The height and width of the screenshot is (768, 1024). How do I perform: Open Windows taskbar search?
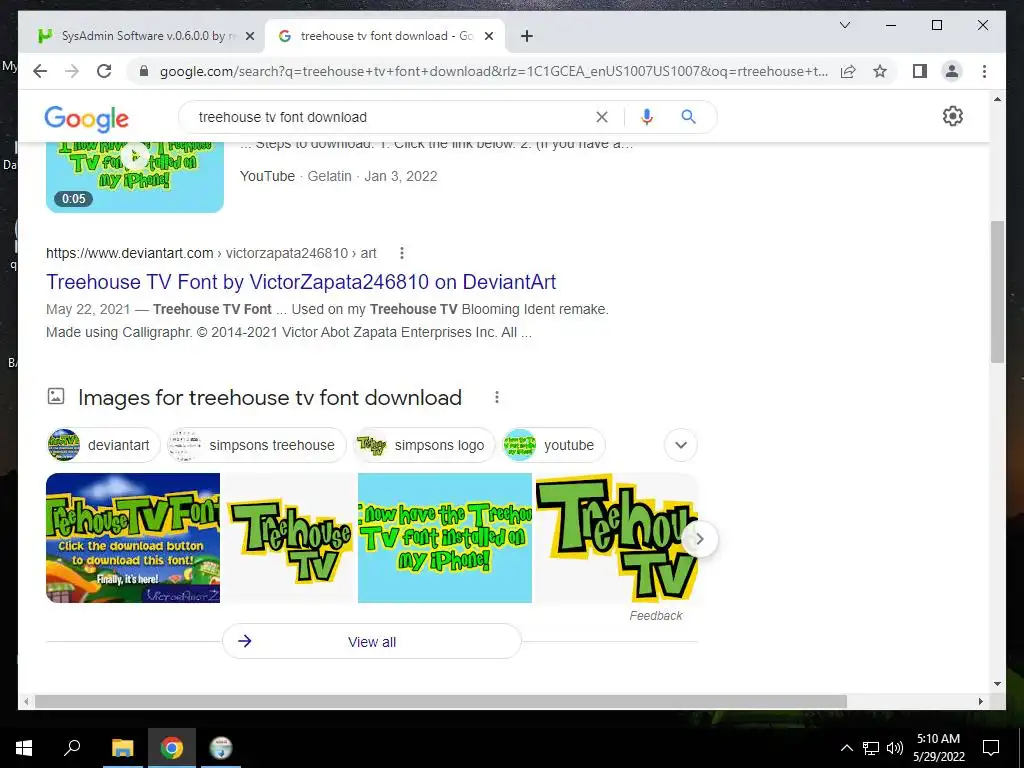click(72, 748)
